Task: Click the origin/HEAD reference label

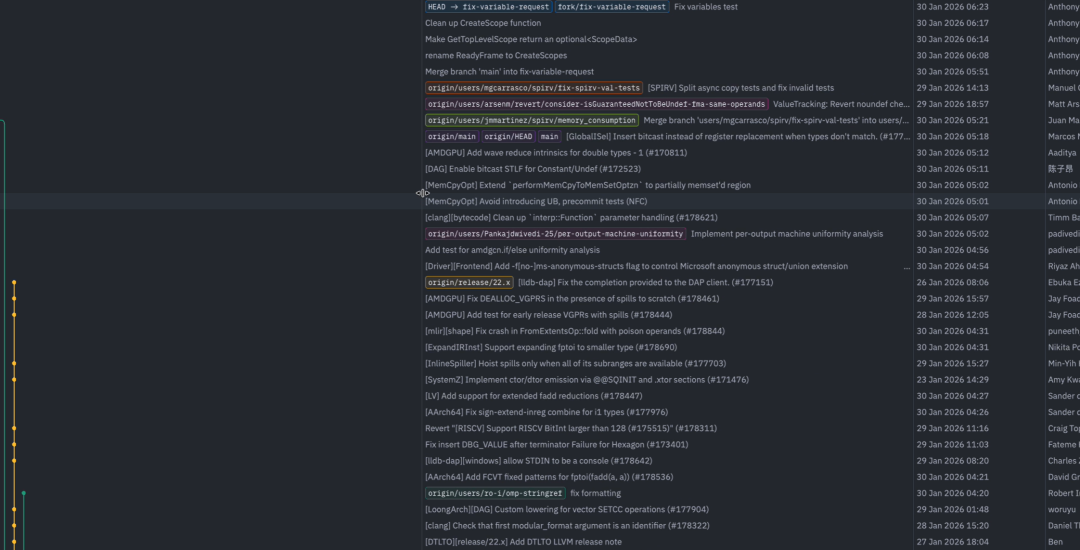Action: pyautogui.click(x=508, y=136)
